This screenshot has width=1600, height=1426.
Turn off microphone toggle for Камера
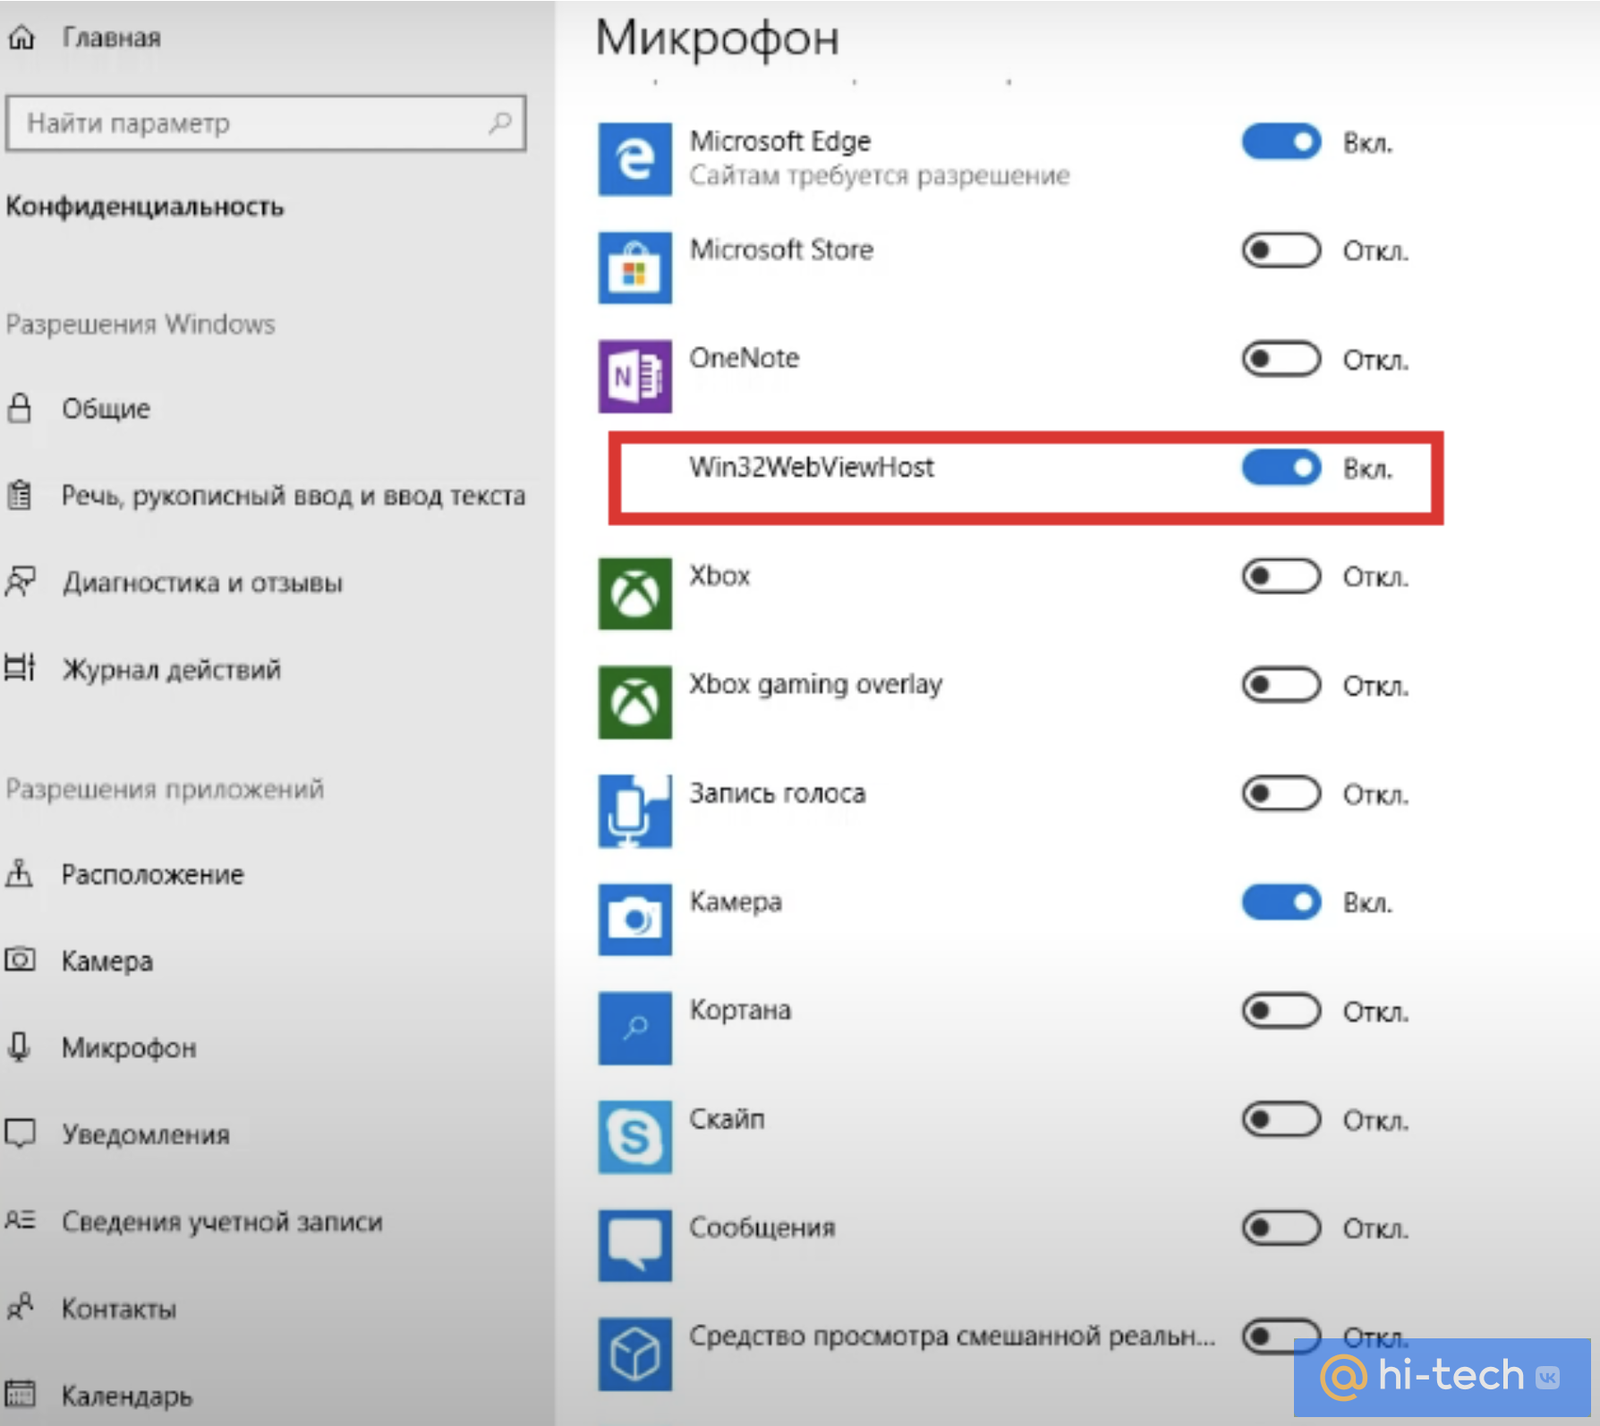(1281, 902)
